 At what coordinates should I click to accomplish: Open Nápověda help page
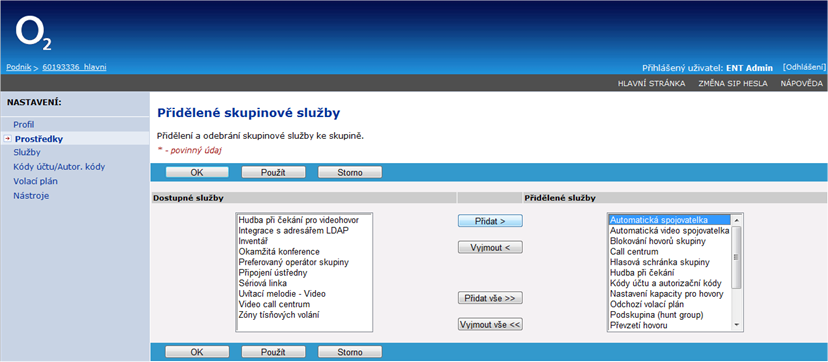[x=802, y=83]
